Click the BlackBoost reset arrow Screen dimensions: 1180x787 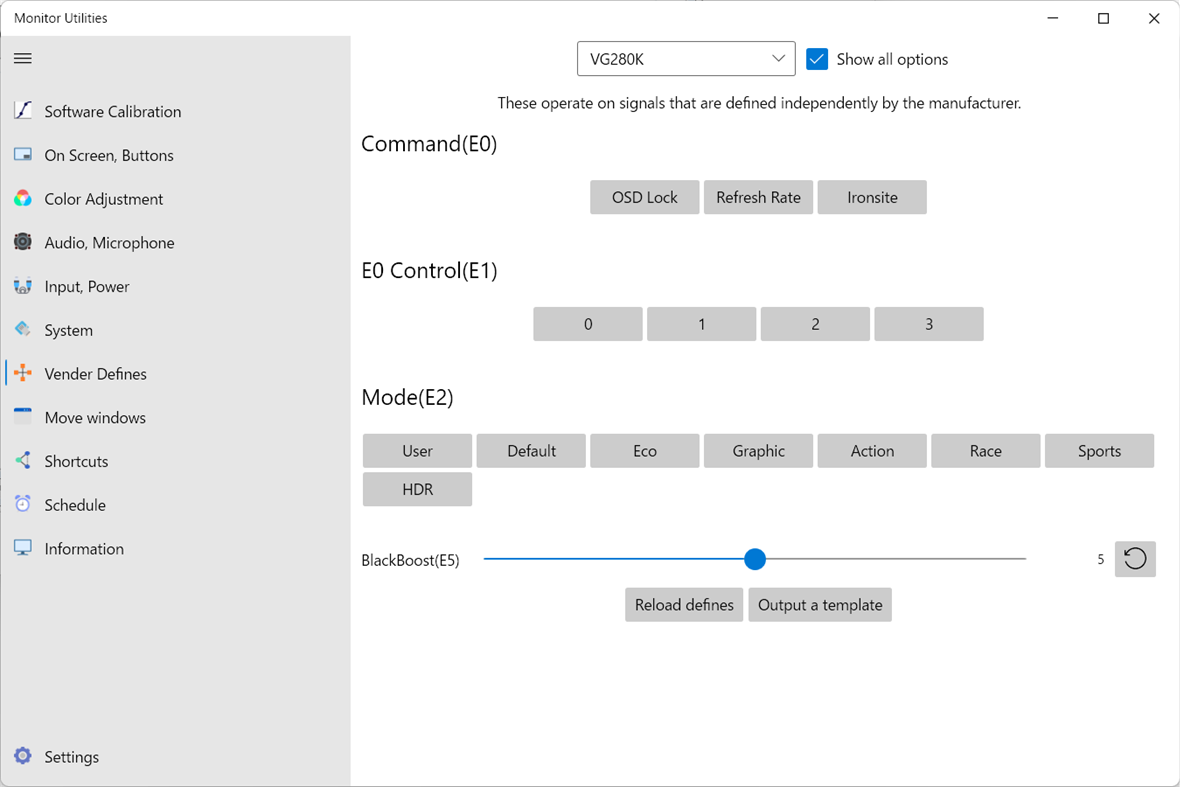(1135, 559)
